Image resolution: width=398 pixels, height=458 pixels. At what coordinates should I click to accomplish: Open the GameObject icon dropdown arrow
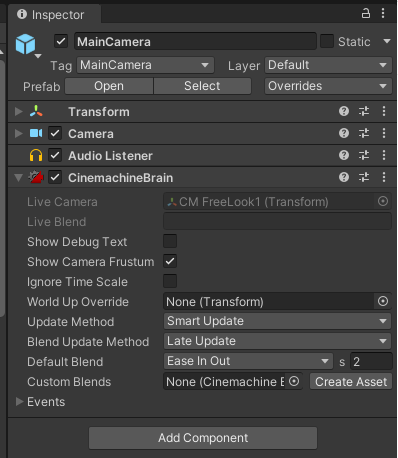click(x=38, y=56)
